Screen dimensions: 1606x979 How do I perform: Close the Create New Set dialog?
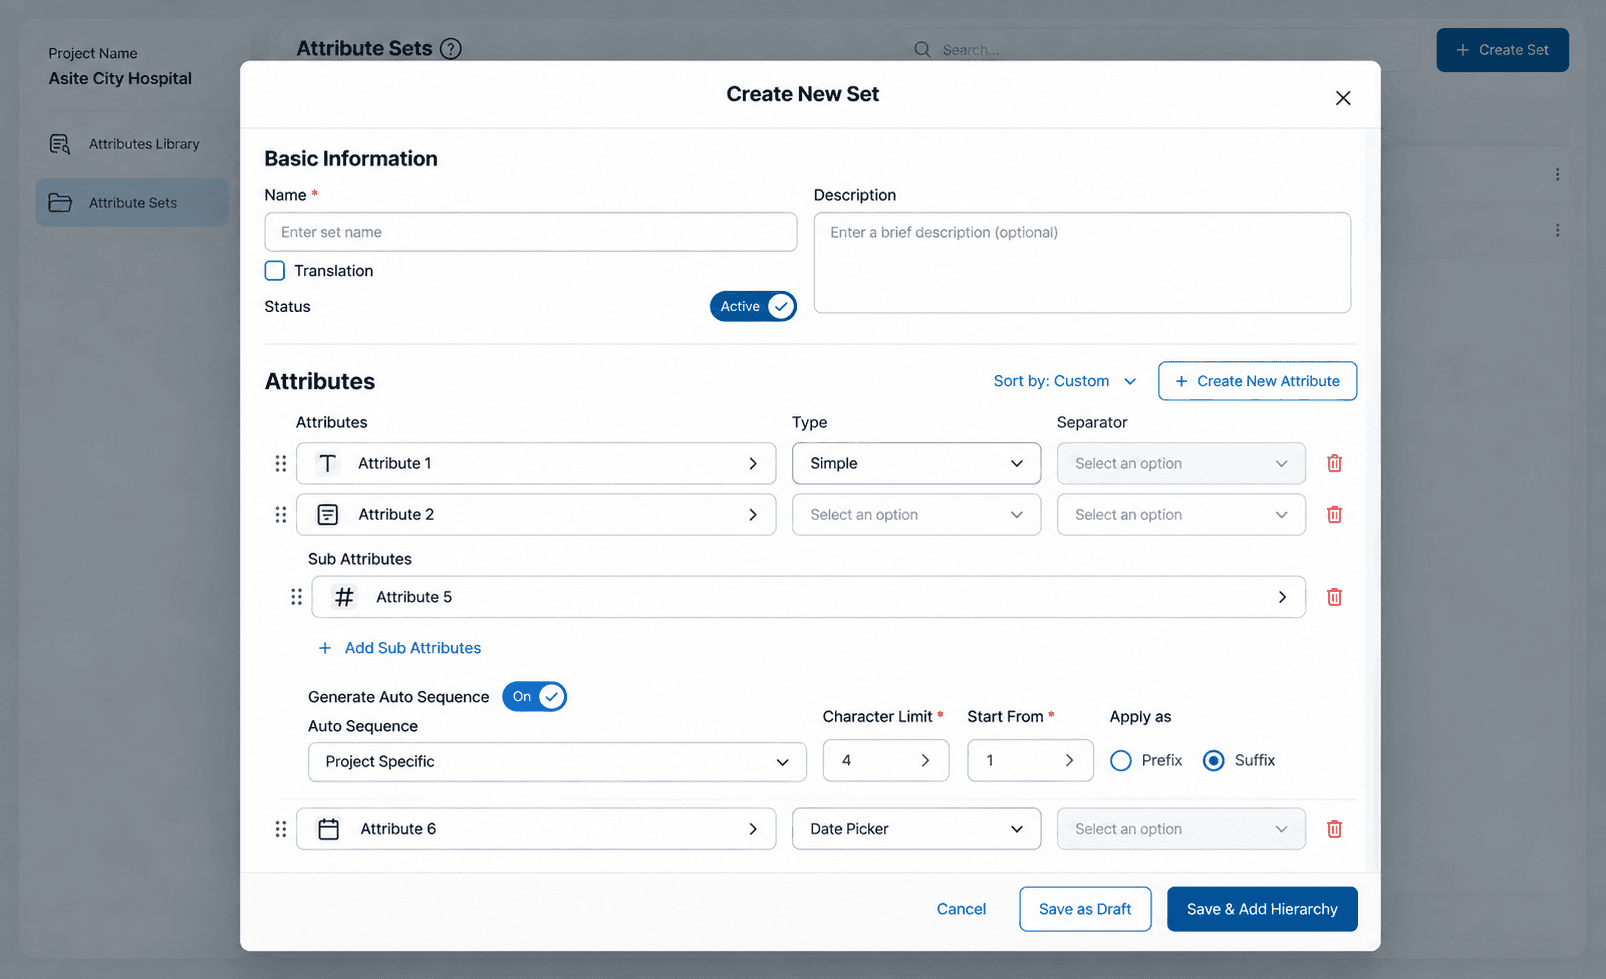point(1343,98)
